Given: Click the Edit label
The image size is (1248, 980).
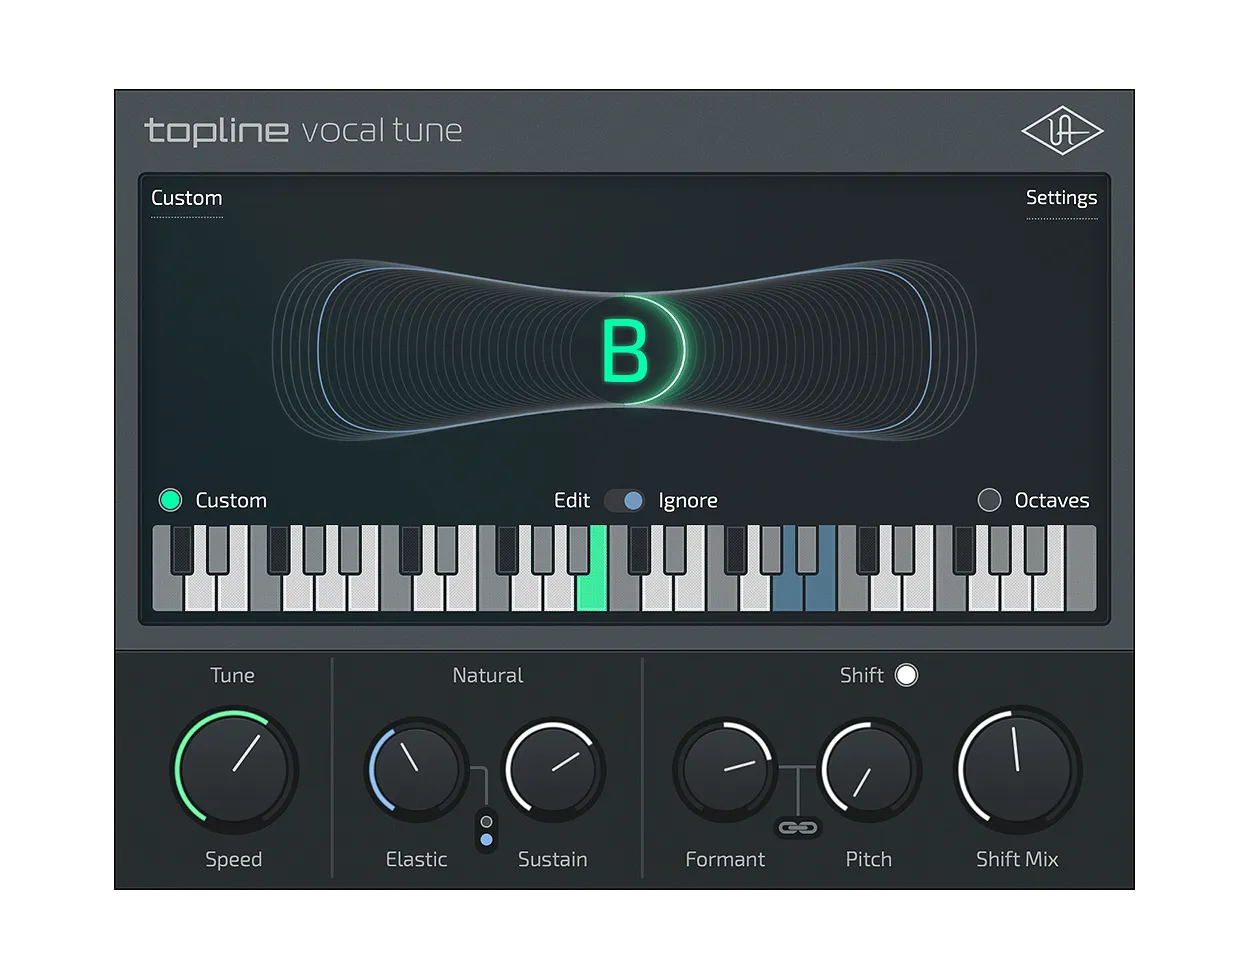Looking at the screenshot, I should tap(572, 500).
